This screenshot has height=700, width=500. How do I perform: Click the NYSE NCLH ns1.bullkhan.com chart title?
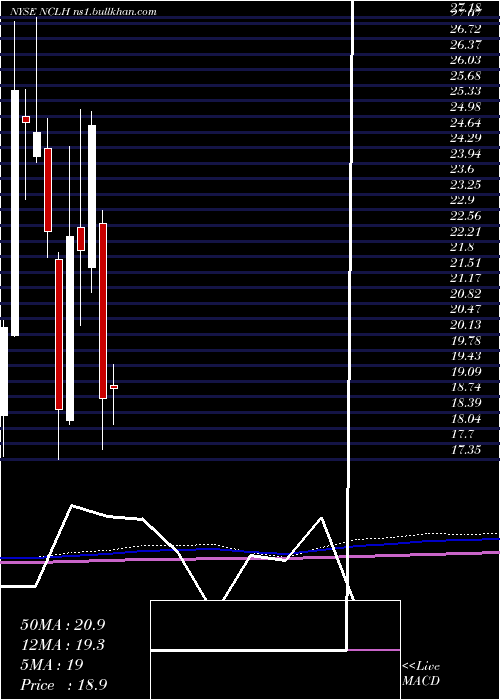pos(83,12)
